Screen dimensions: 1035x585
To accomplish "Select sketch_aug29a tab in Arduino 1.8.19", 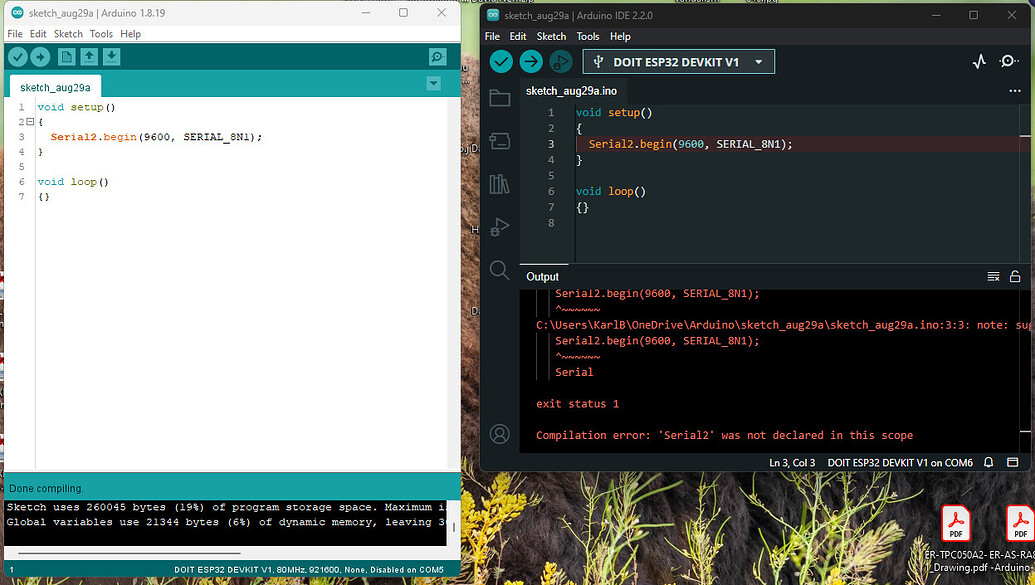I will click(55, 87).
